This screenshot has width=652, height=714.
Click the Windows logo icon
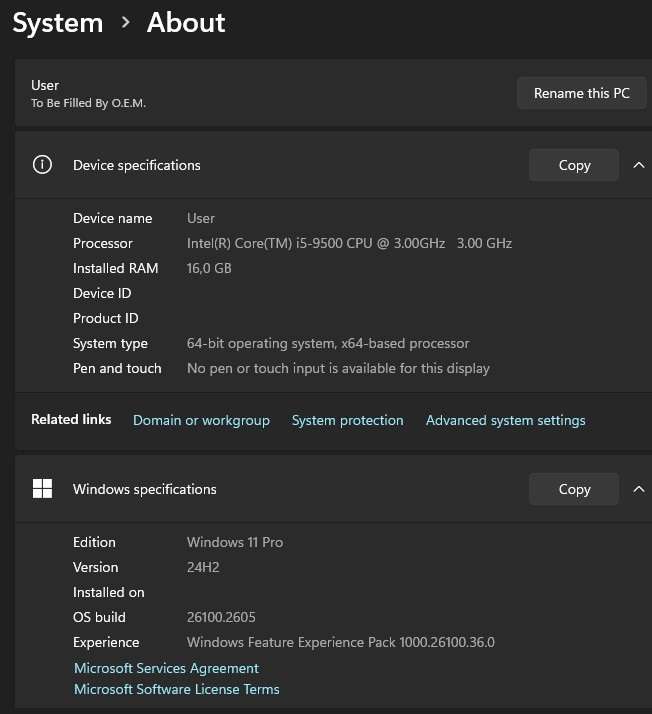coord(42,489)
